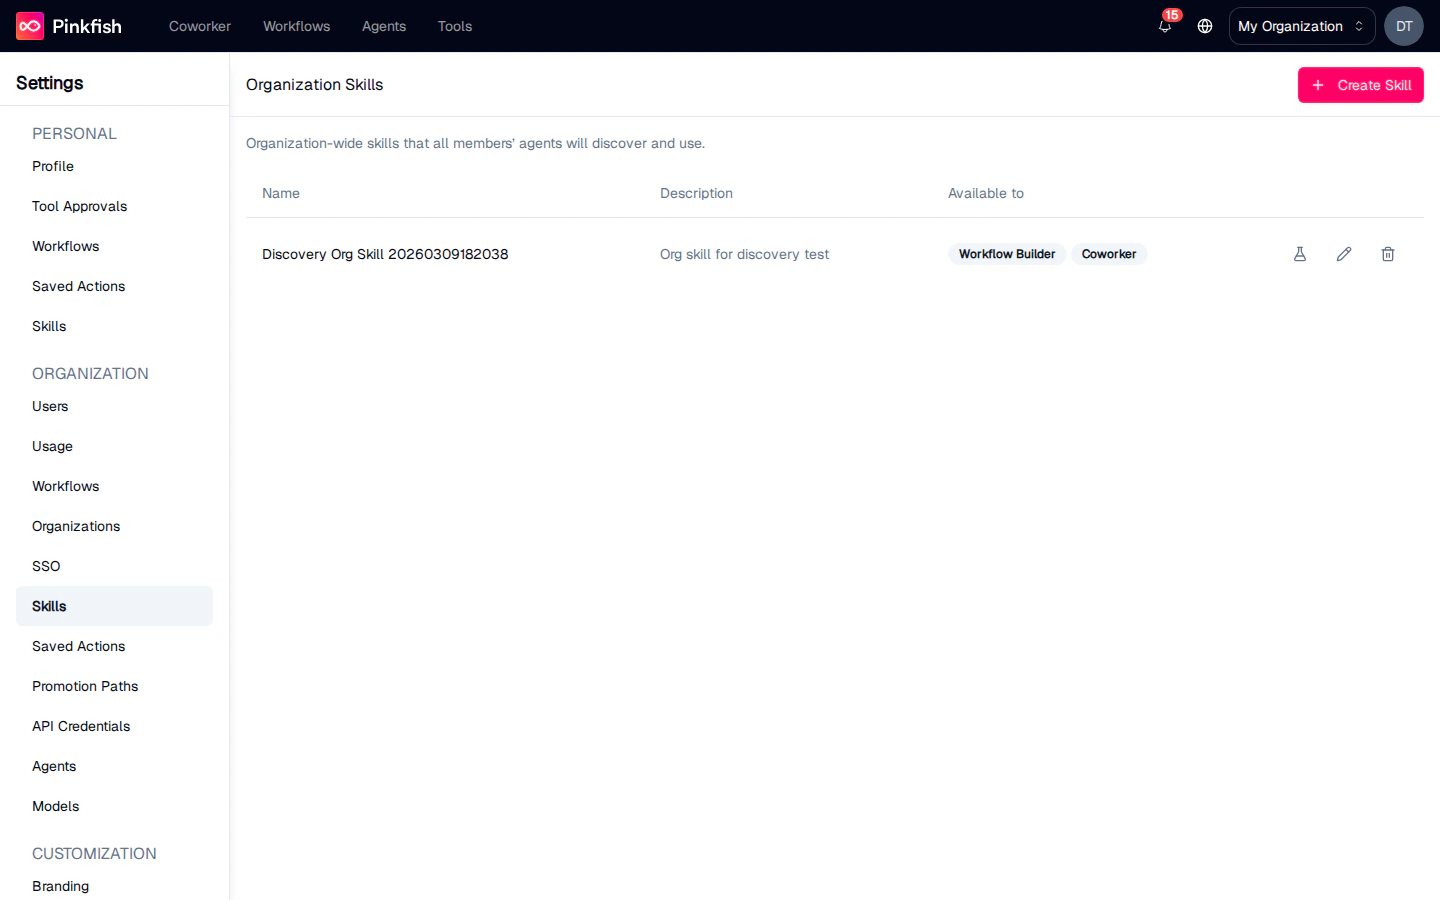Open Promotion Paths settings
The width and height of the screenshot is (1440, 900).
click(85, 686)
